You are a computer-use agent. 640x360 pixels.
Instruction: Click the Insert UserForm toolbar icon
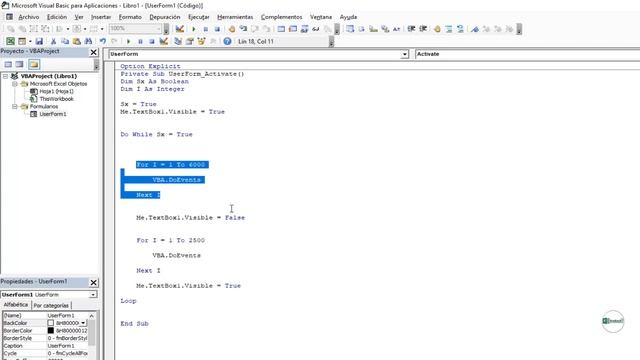coord(22,41)
